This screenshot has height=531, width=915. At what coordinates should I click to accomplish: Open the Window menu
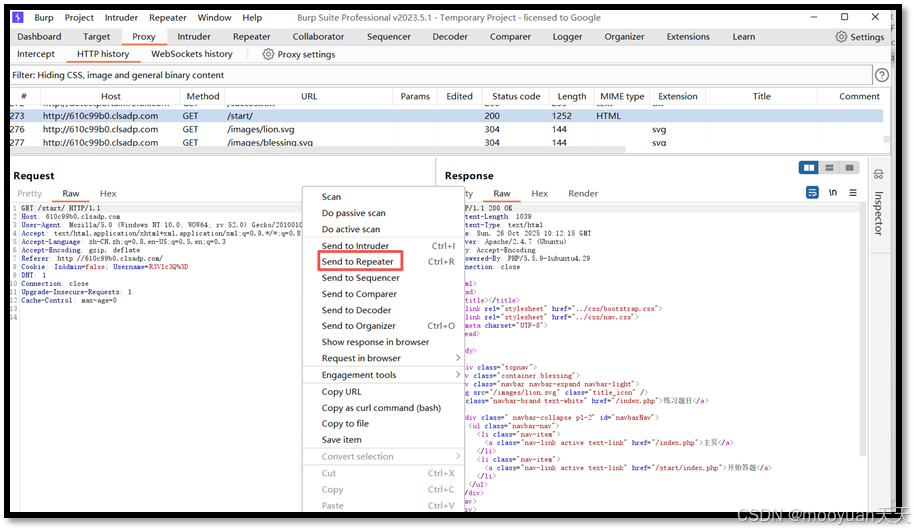[214, 18]
